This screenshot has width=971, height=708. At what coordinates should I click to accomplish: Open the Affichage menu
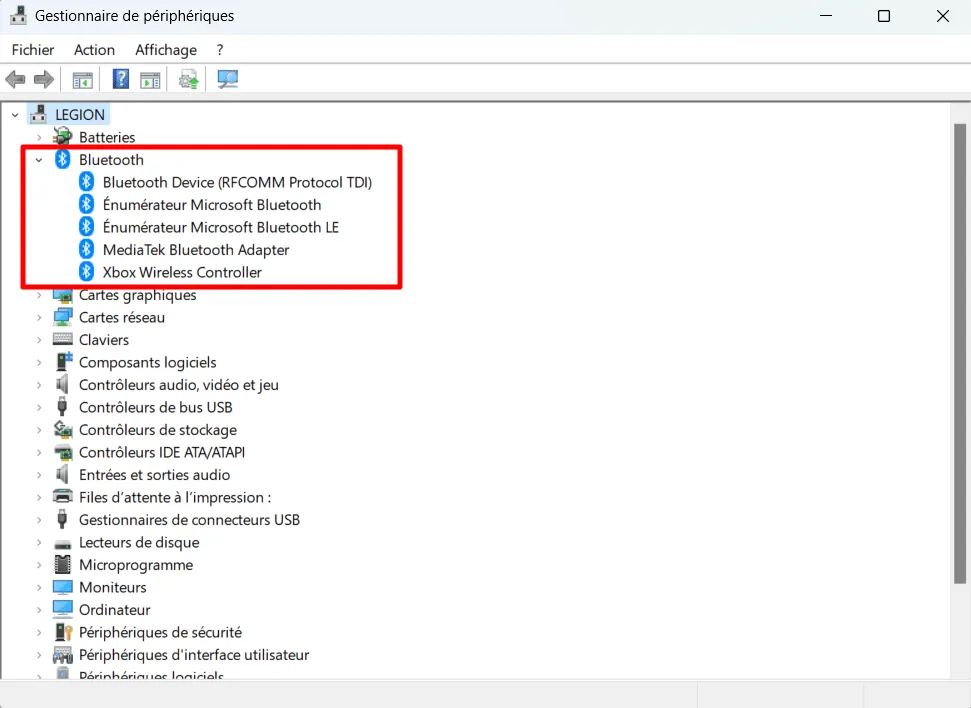tap(166, 50)
